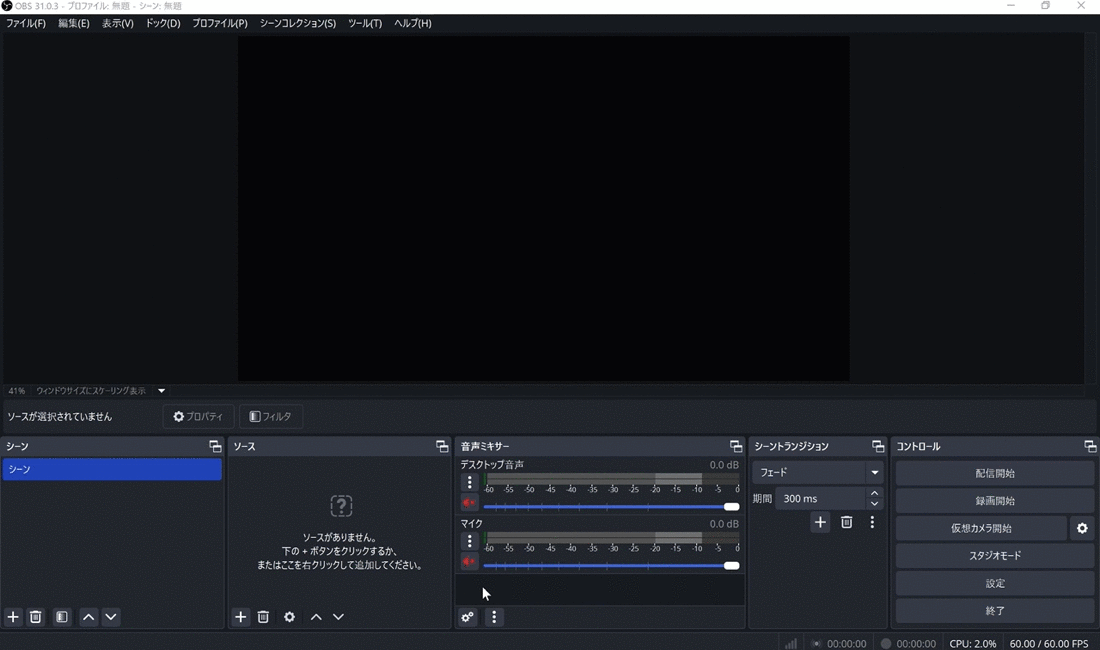The image size is (1100, 650).
Task: Add a transition with the plus icon
Action: pyautogui.click(x=820, y=522)
